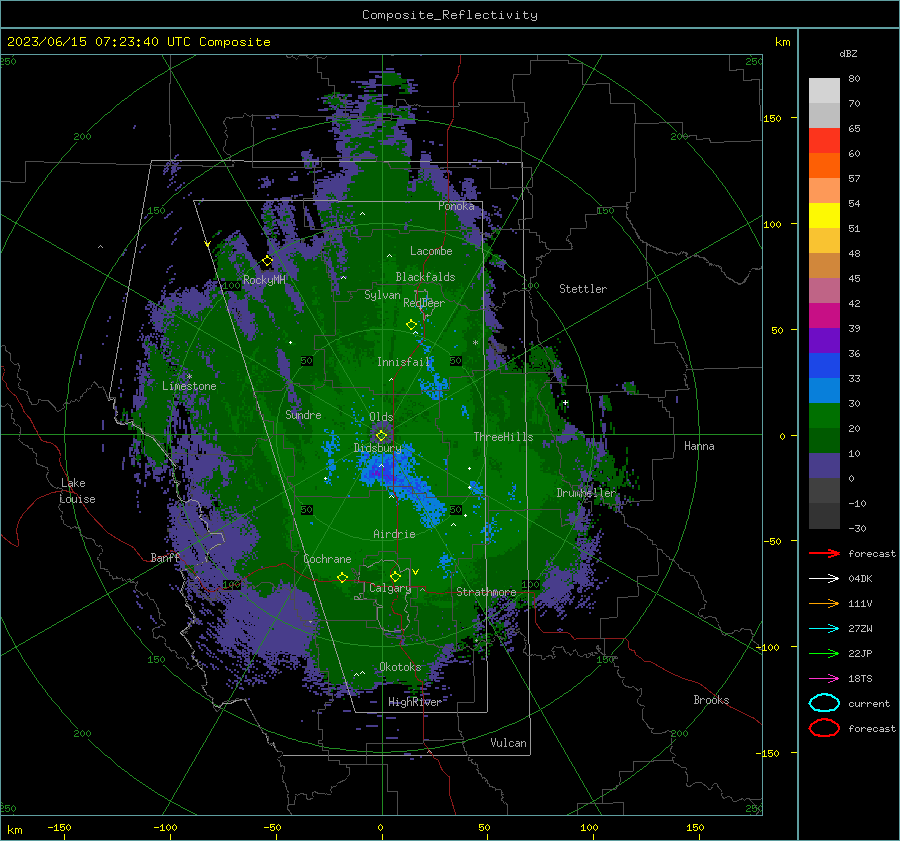Select the Ponoka city label
This screenshot has width=900, height=841.
(456, 206)
